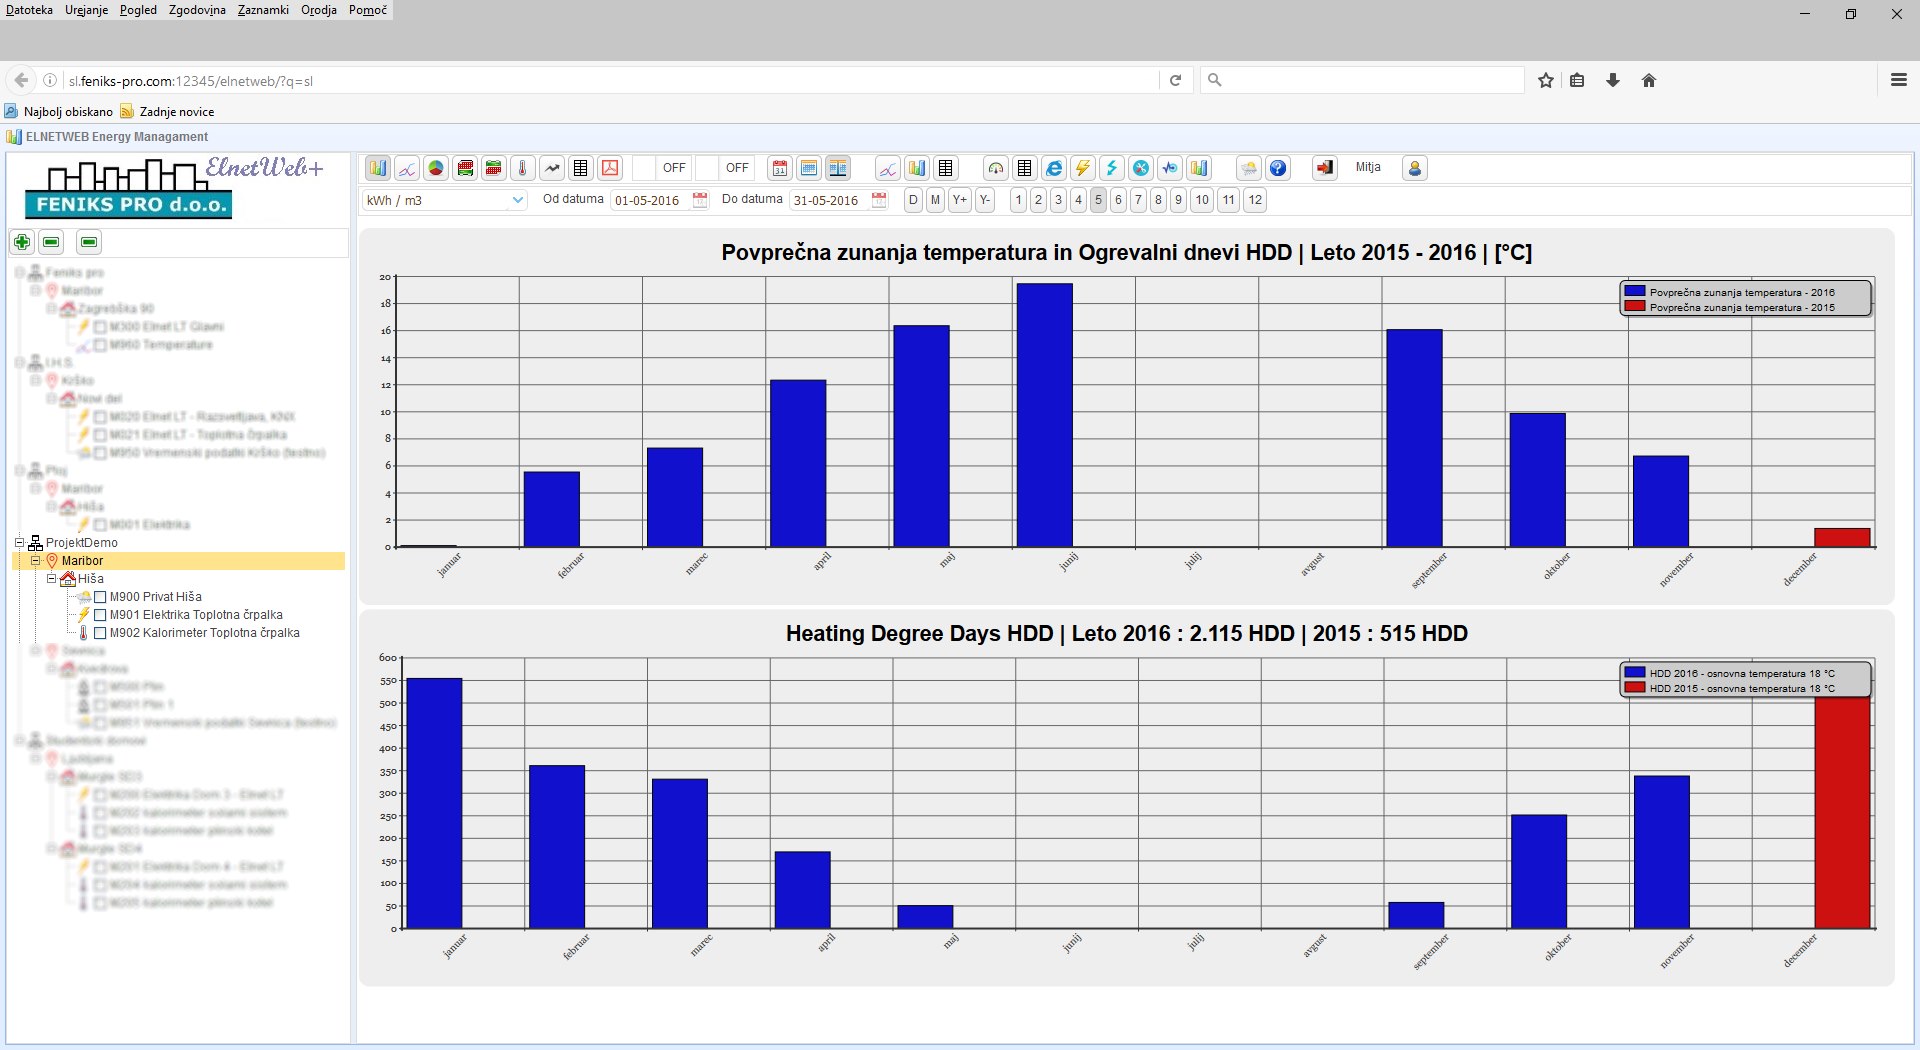Go to the browser home icon
This screenshot has height=1050, width=1920.
click(x=1649, y=80)
